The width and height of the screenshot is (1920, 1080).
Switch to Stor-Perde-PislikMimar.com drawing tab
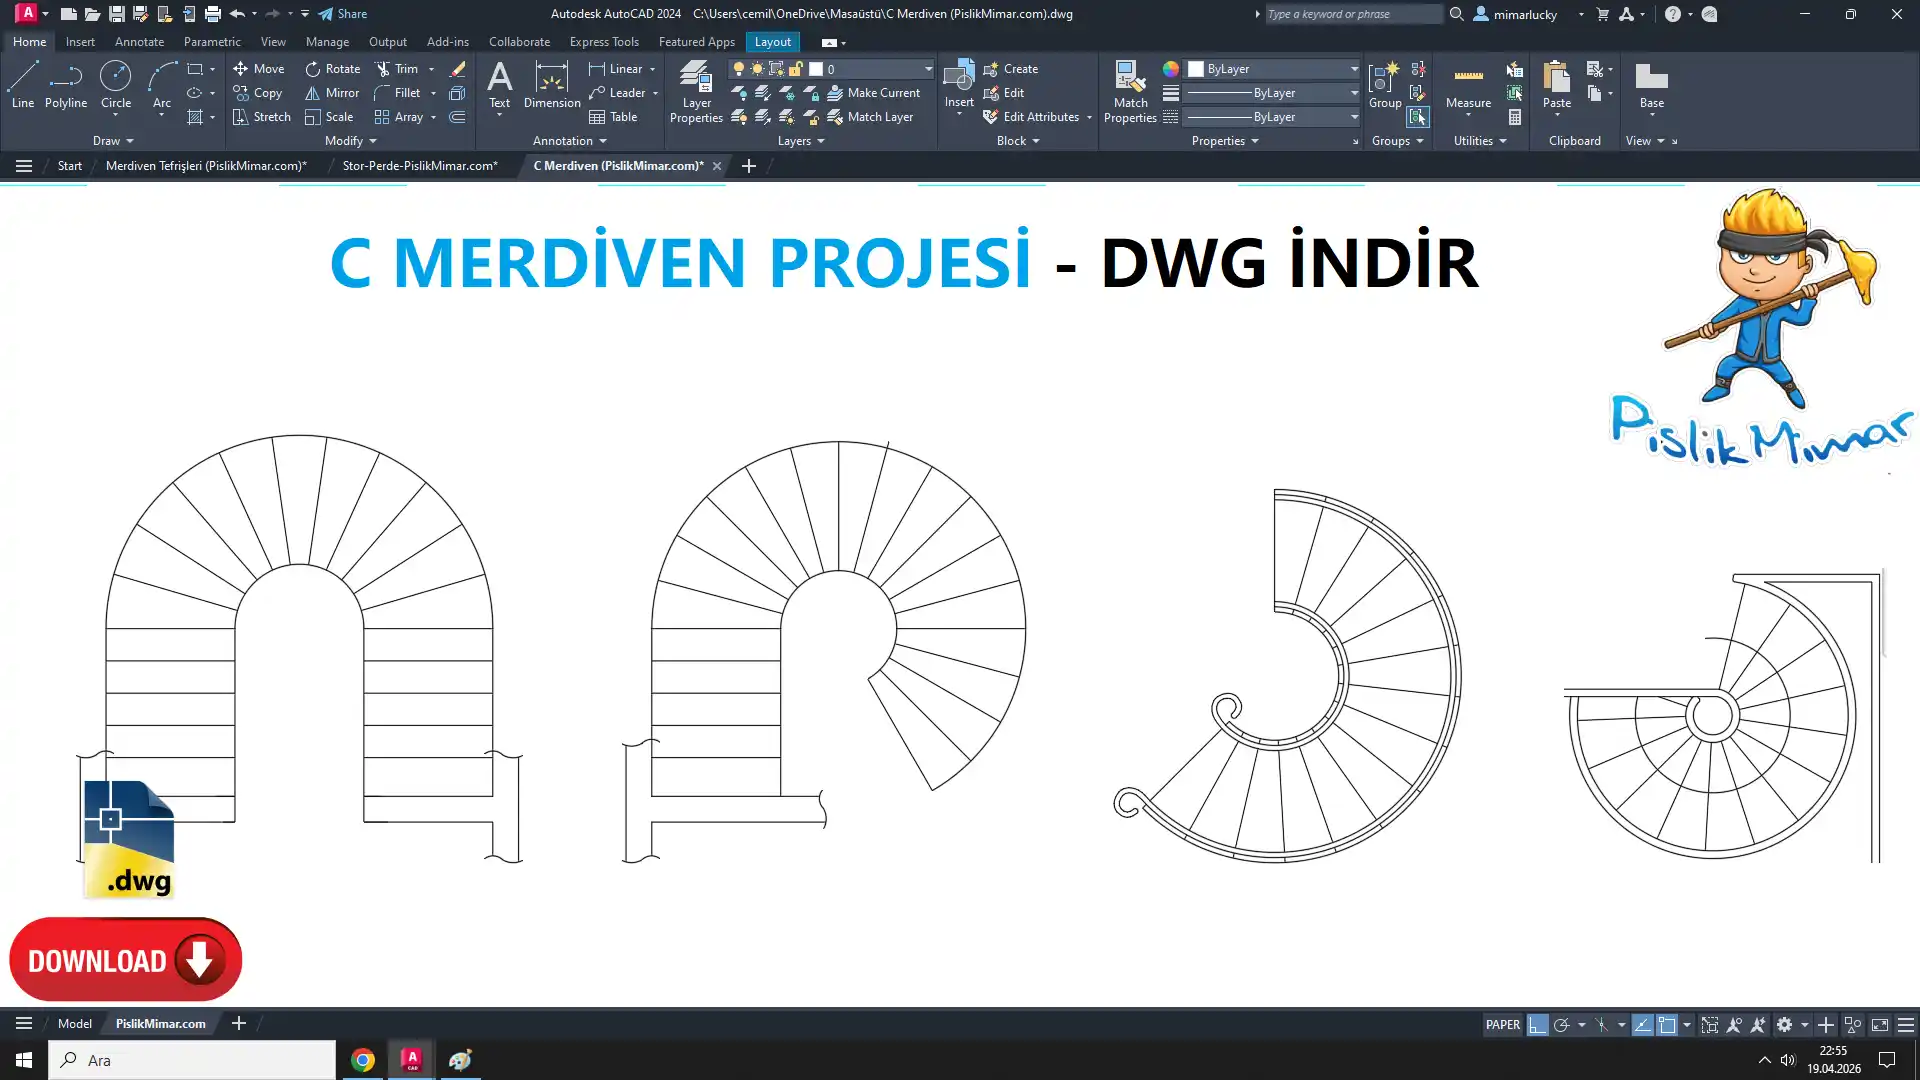pyautogui.click(x=419, y=166)
